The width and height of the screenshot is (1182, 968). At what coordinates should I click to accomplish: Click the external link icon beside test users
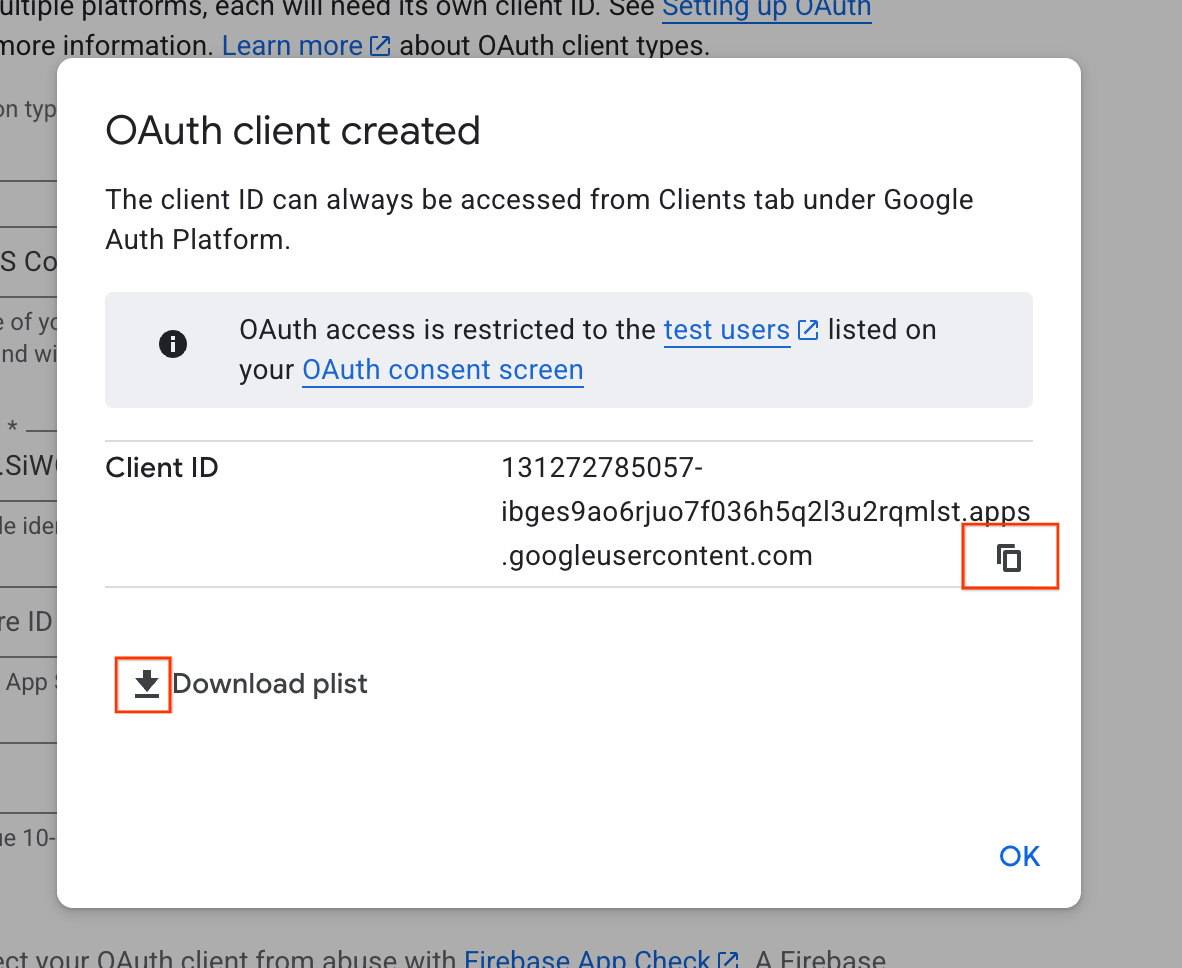[807, 329]
